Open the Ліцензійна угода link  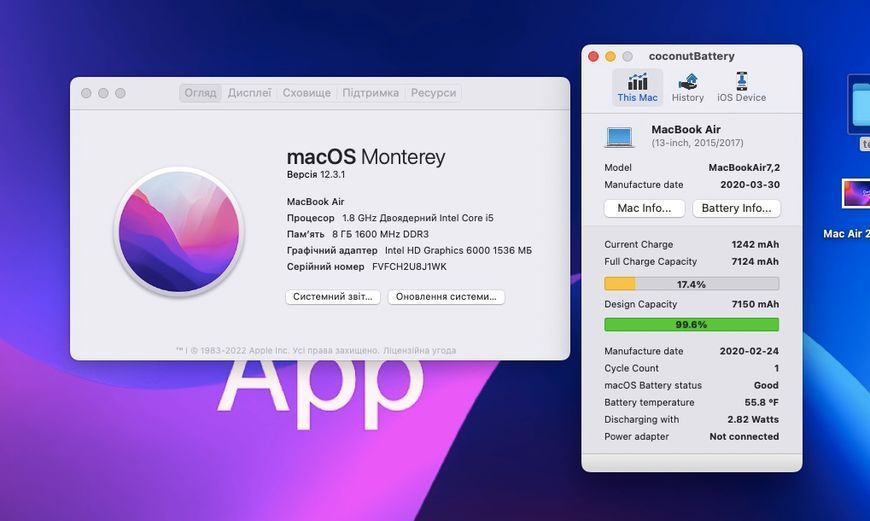tap(419, 351)
